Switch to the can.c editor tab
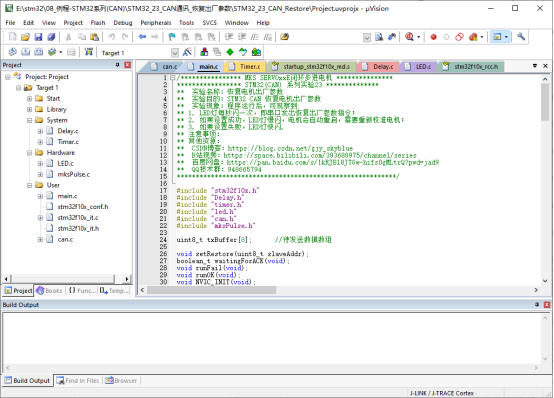Image resolution: width=554 pixels, height=398 pixels. pyautogui.click(x=165, y=66)
